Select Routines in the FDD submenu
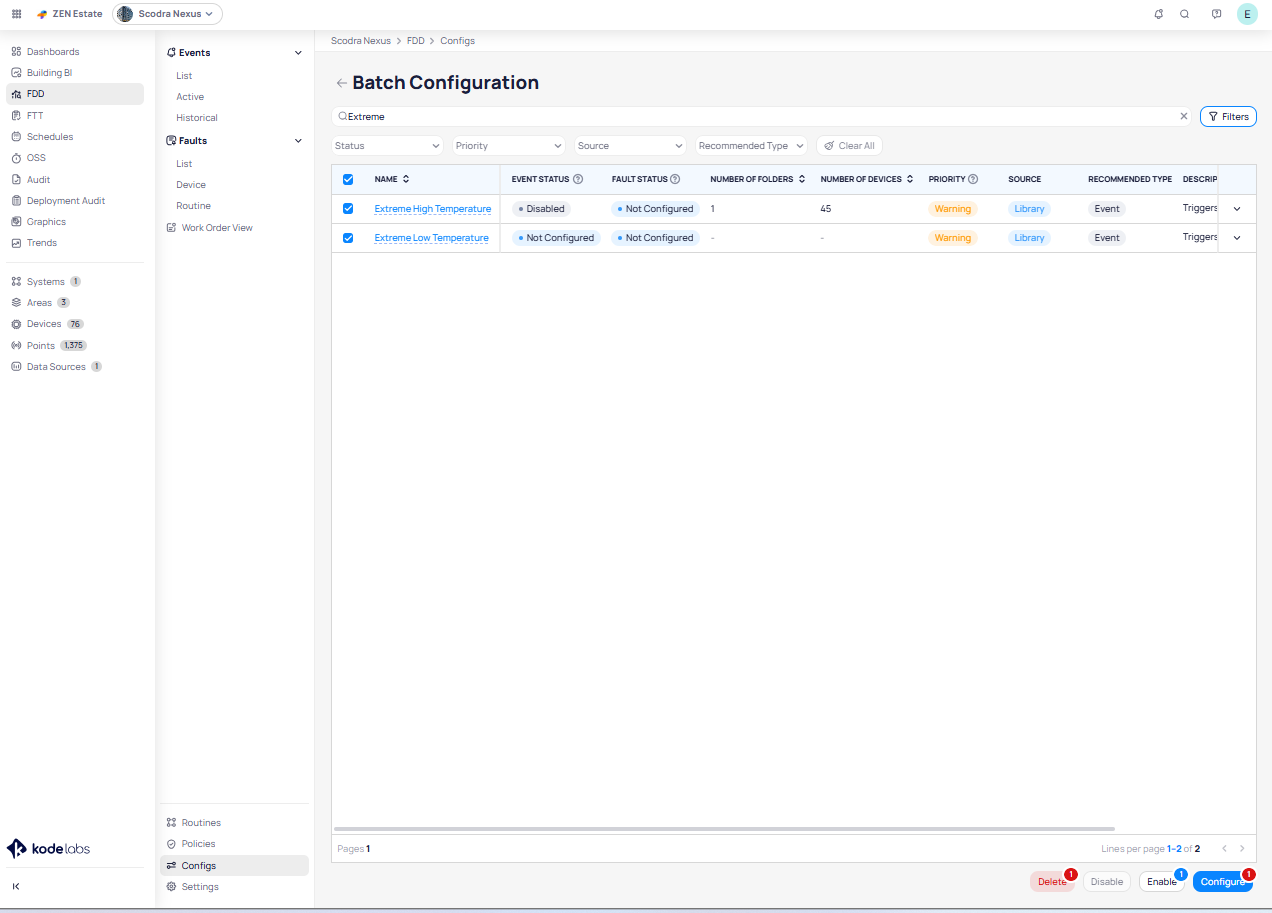The width and height of the screenshot is (1272, 913). tap(201, 823)
